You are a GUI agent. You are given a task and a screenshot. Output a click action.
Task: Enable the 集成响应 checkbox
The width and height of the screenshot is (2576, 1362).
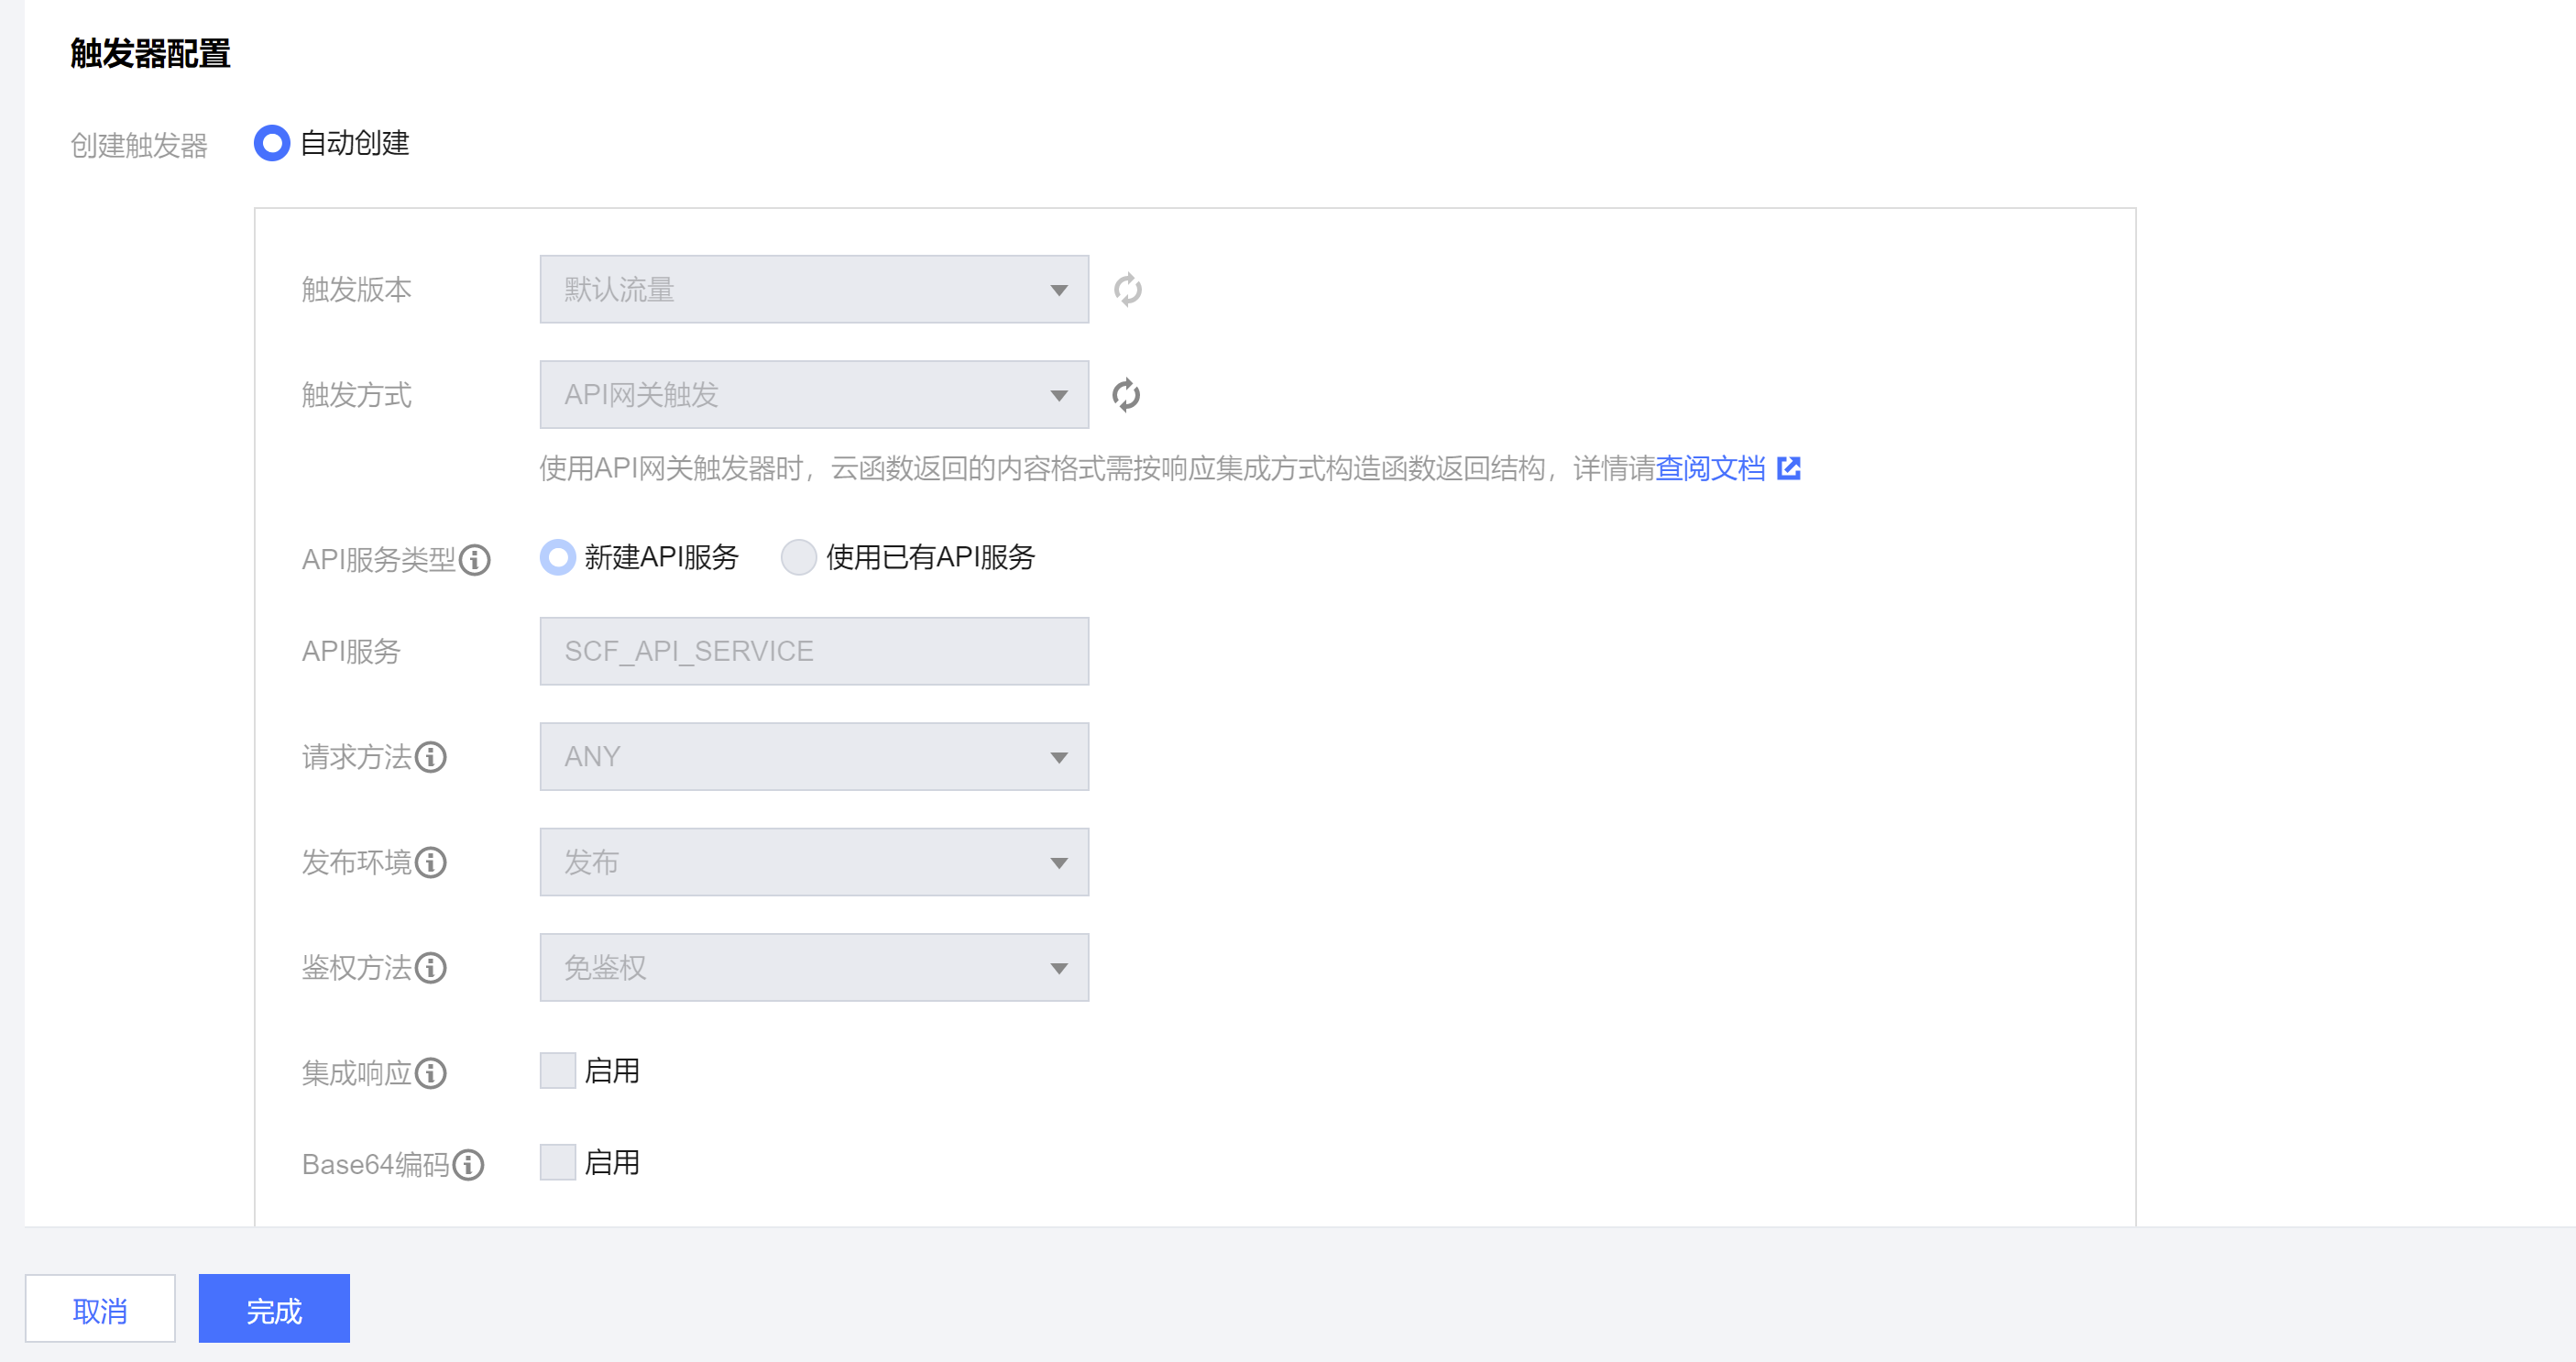[x=558, y=1071]
